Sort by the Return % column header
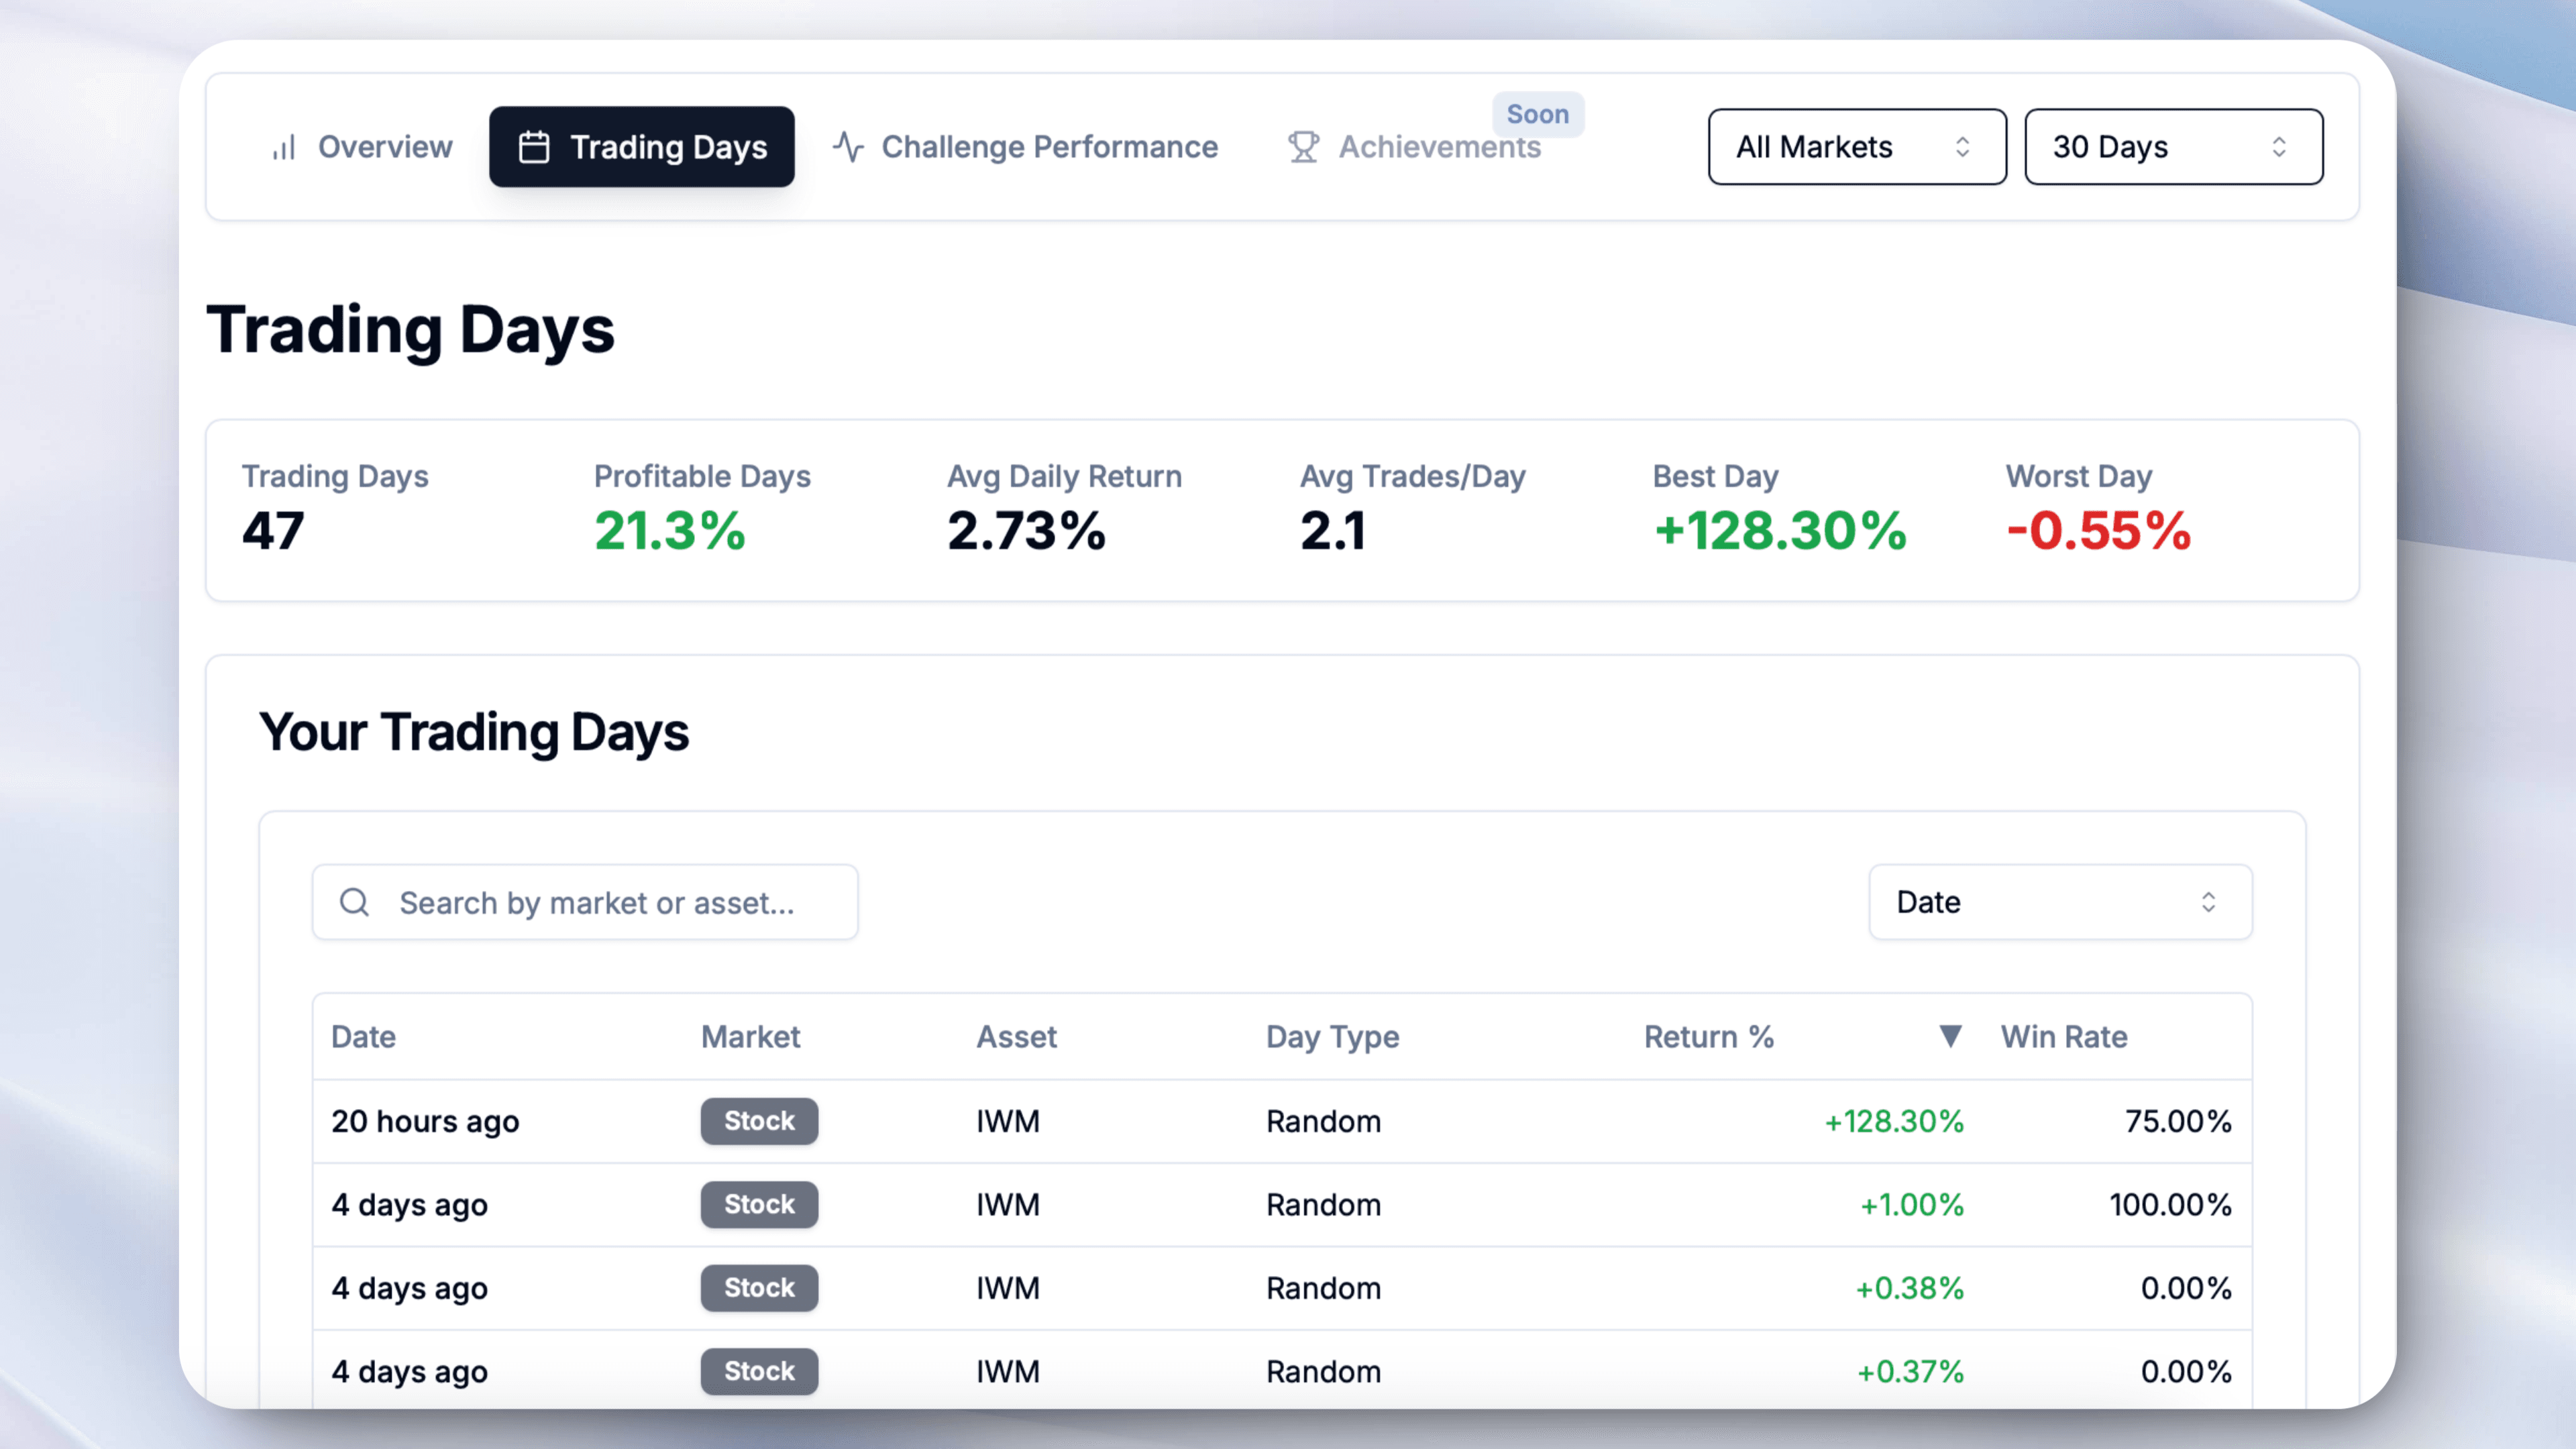 point(1709,1037)
